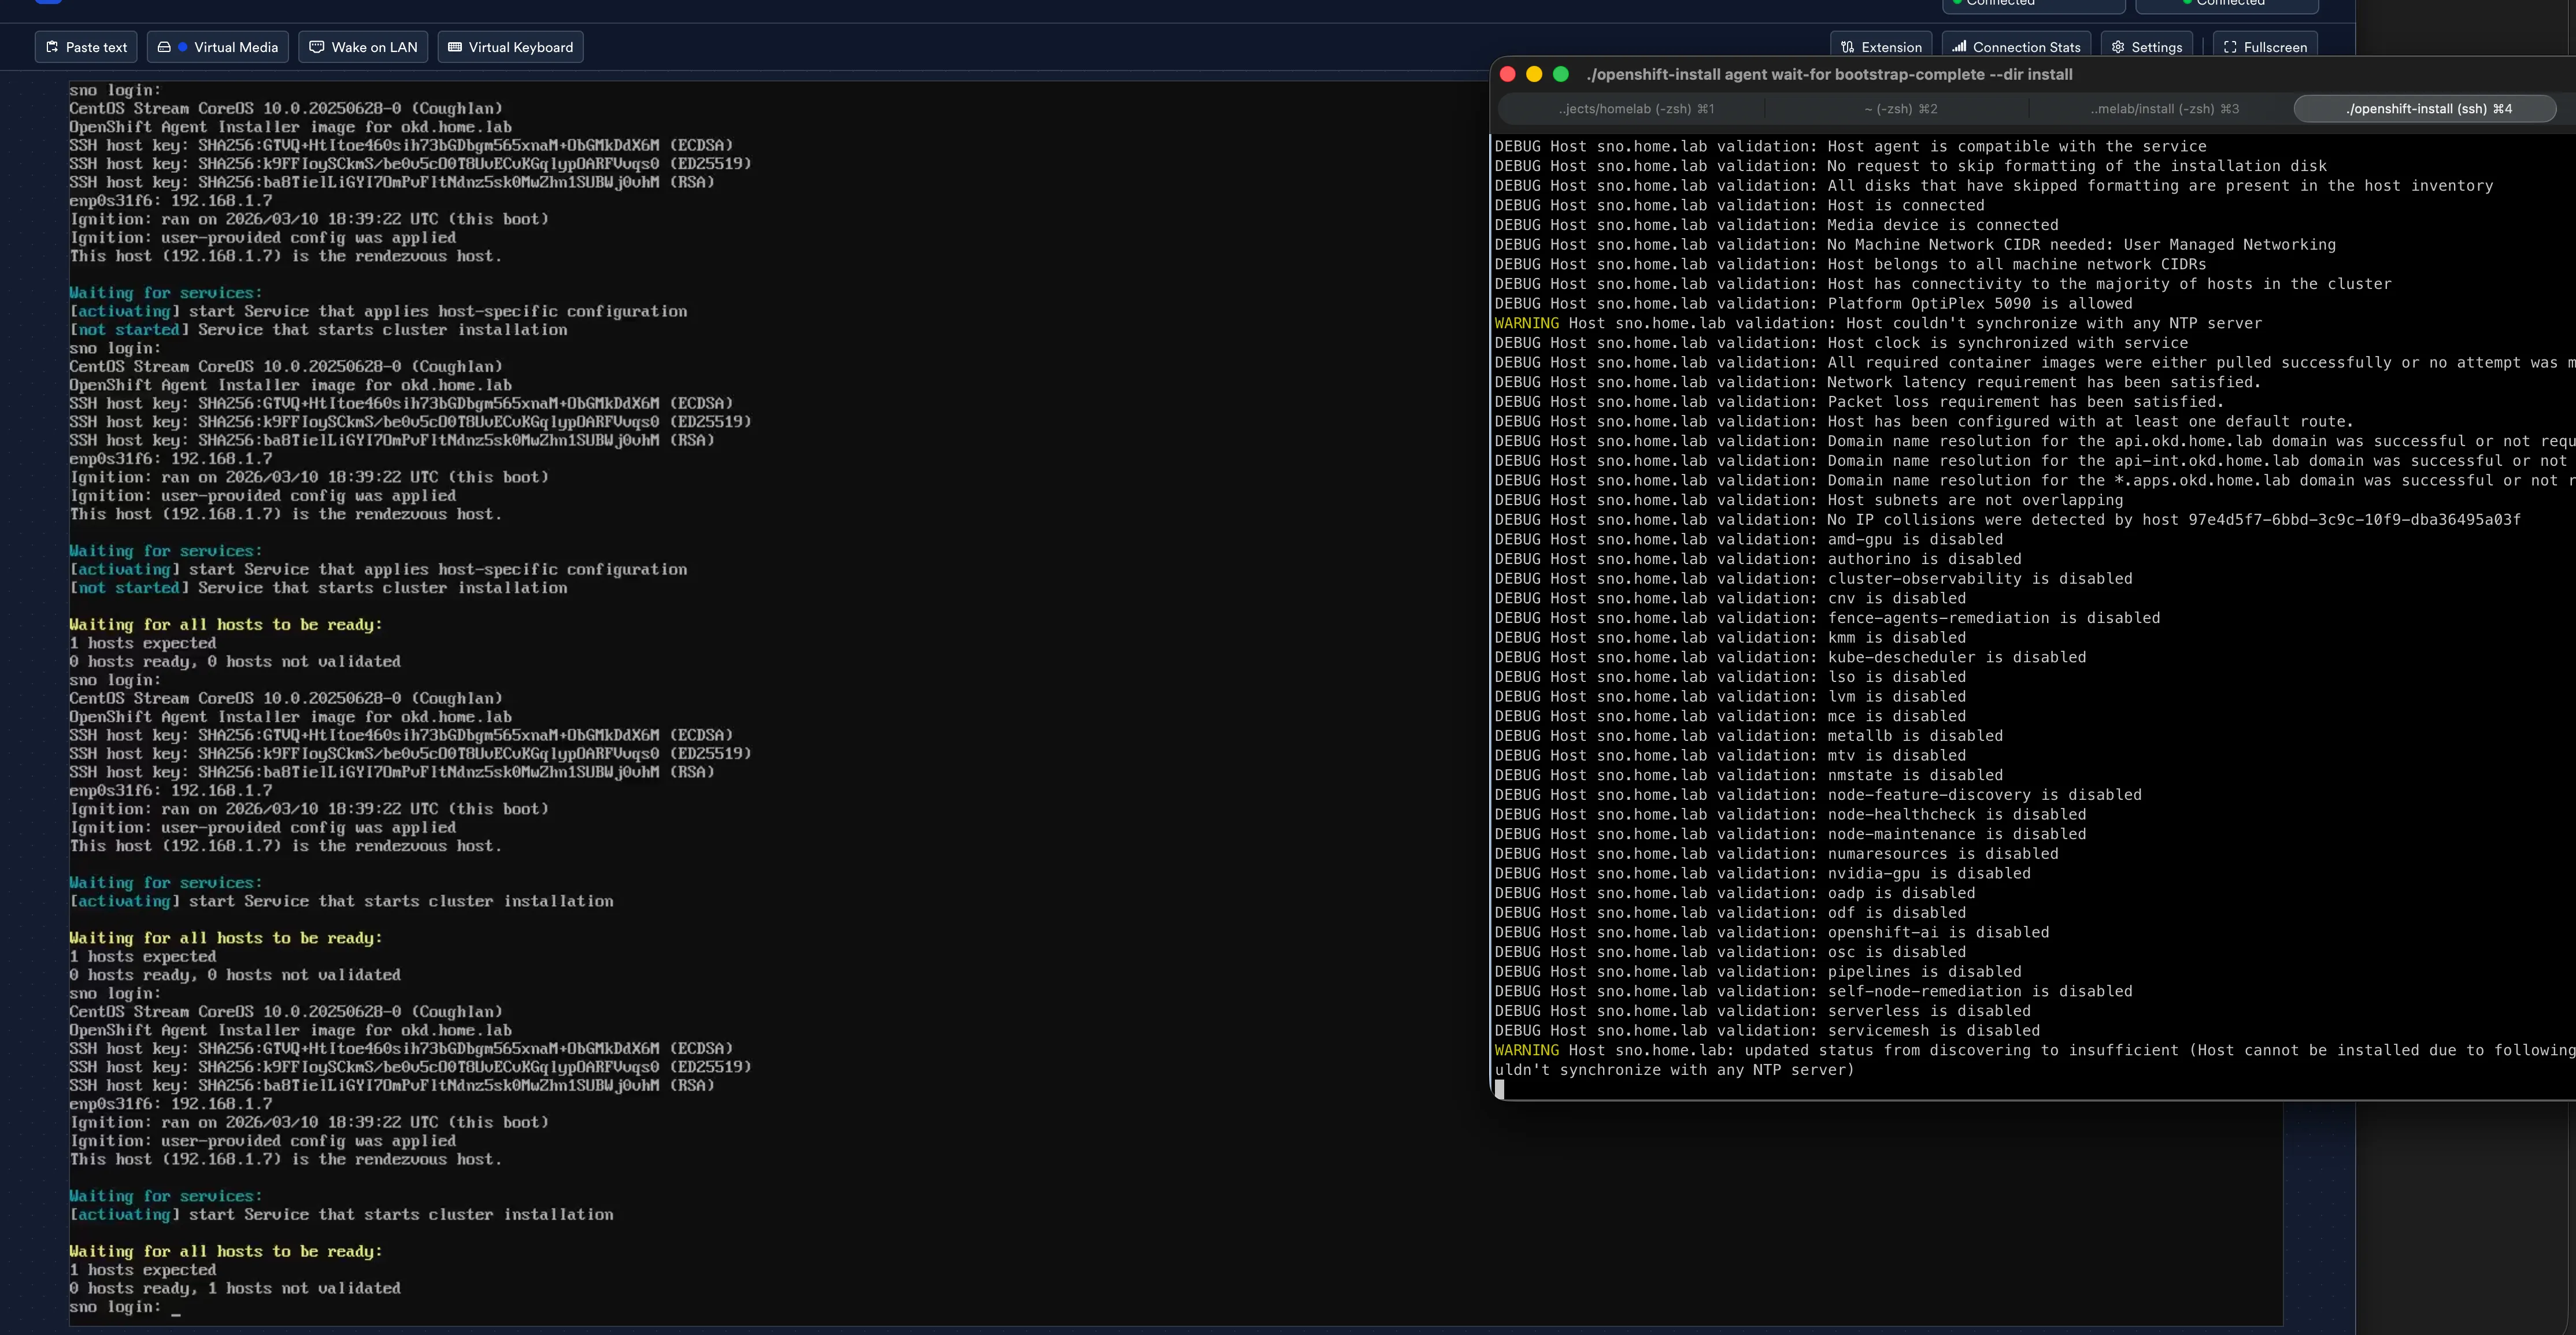Screen dimensions: 2576x1335
Task: Click the "kube-descheduler is disabled" line
Action: pyautogui.click(x=1791, y=657)
